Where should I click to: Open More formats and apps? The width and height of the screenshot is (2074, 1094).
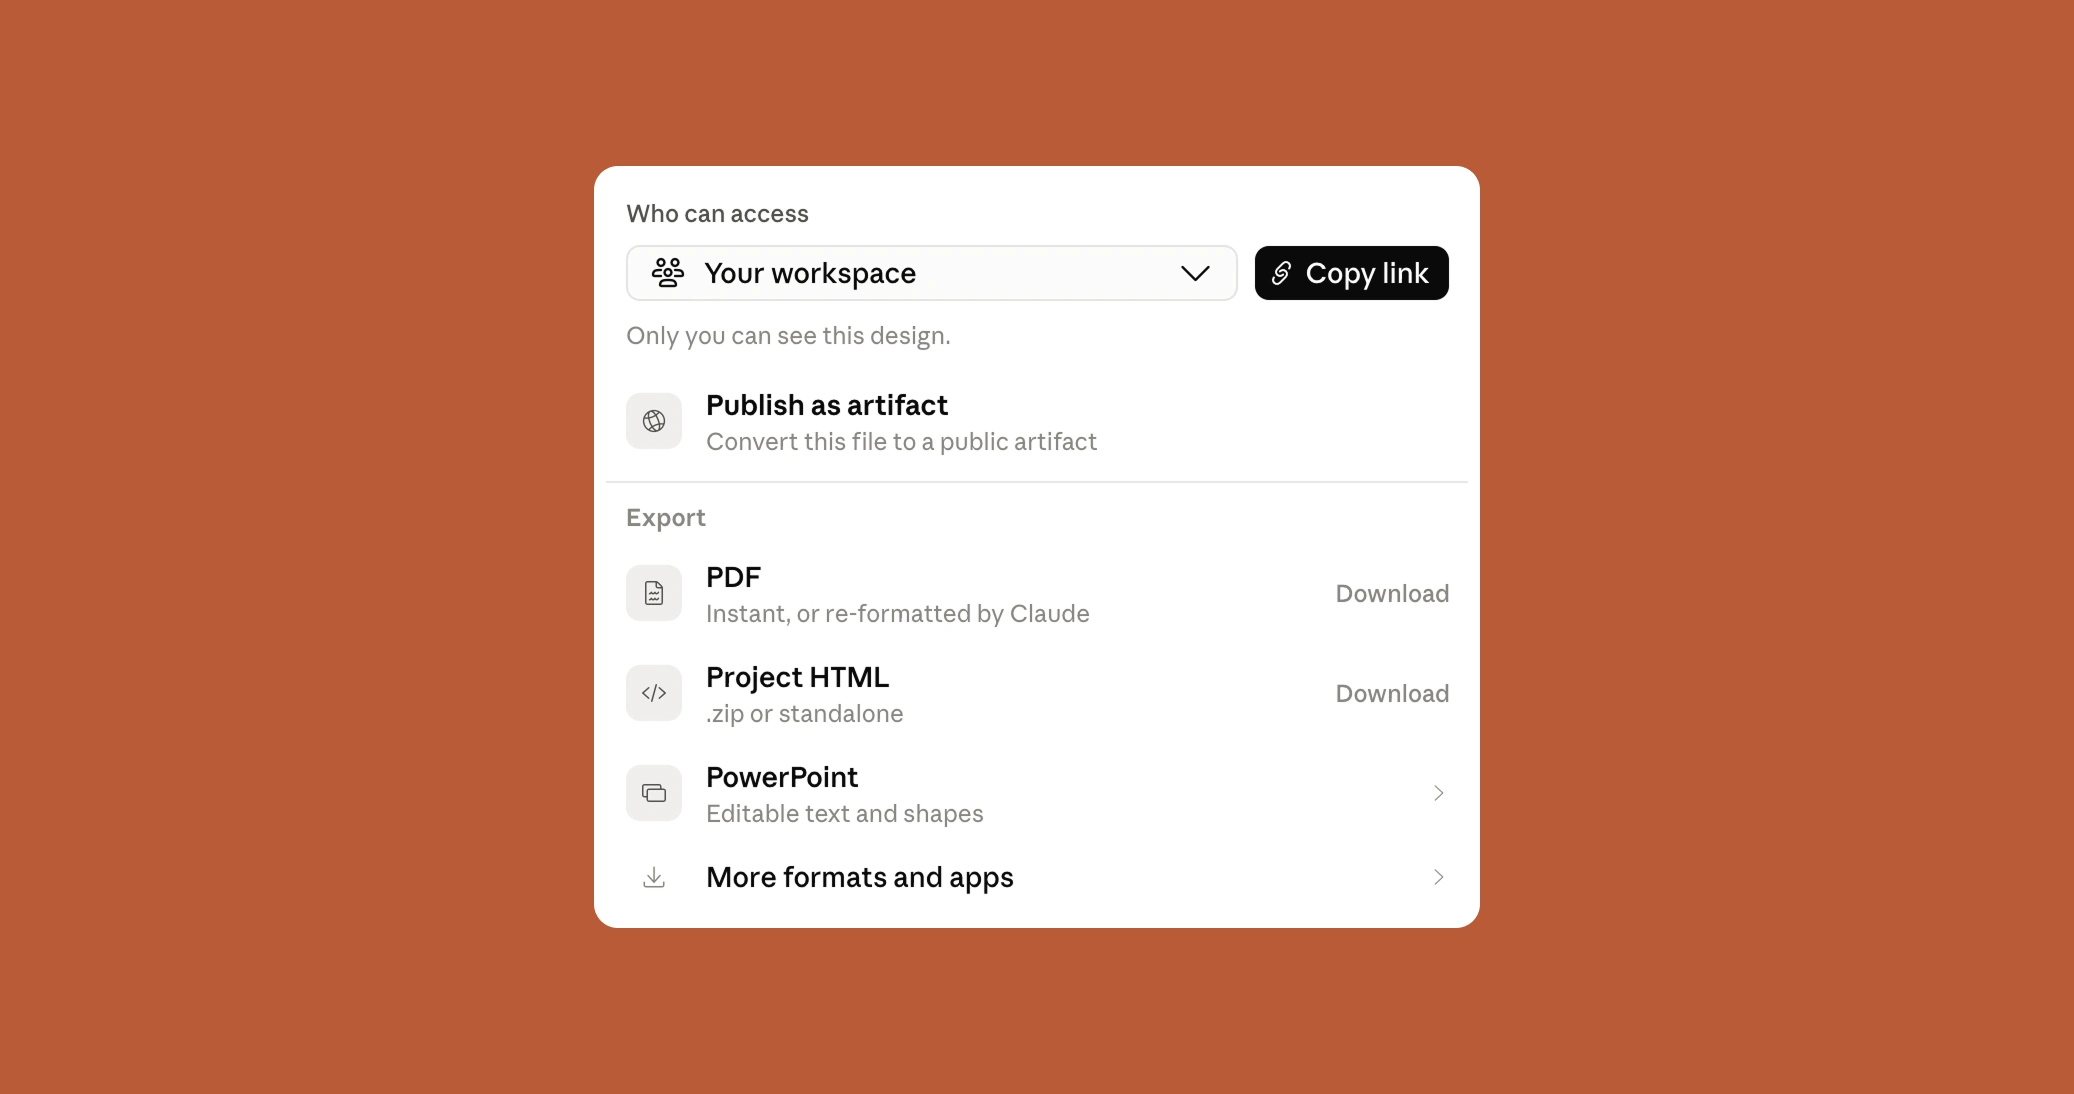[x=1037, y=877]
